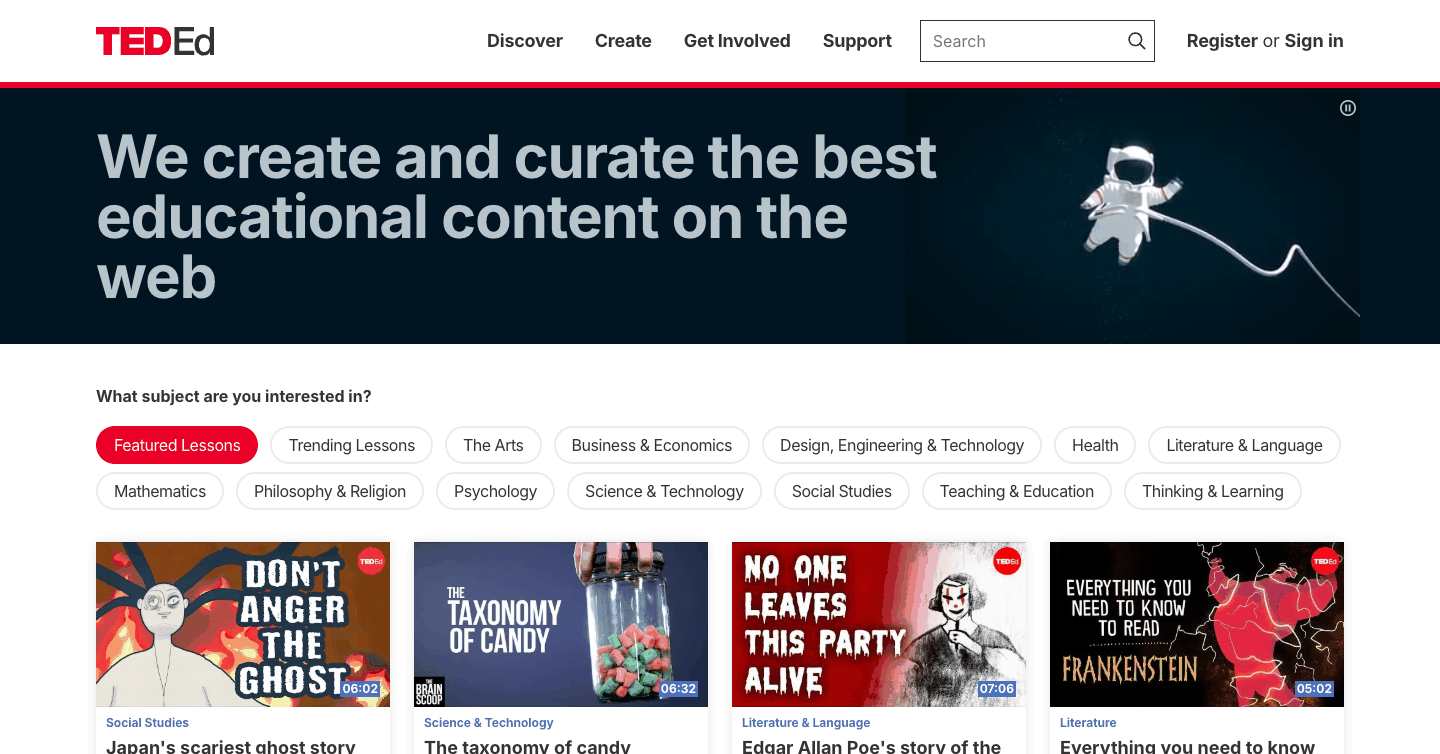Open the Taxonomy of Candy thumbnail
Viewport: 1440px width, 754px height.
561,624
